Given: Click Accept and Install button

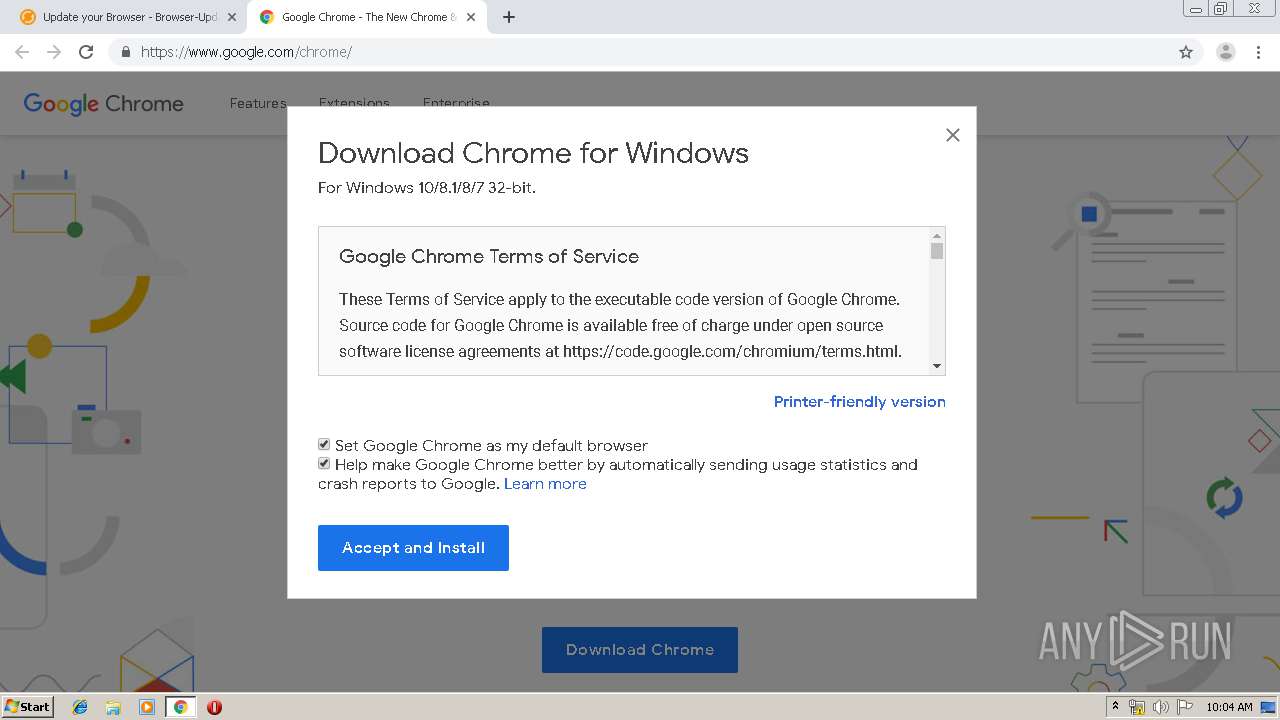Looking at the screenshot, I should click(x=413, y=548).
